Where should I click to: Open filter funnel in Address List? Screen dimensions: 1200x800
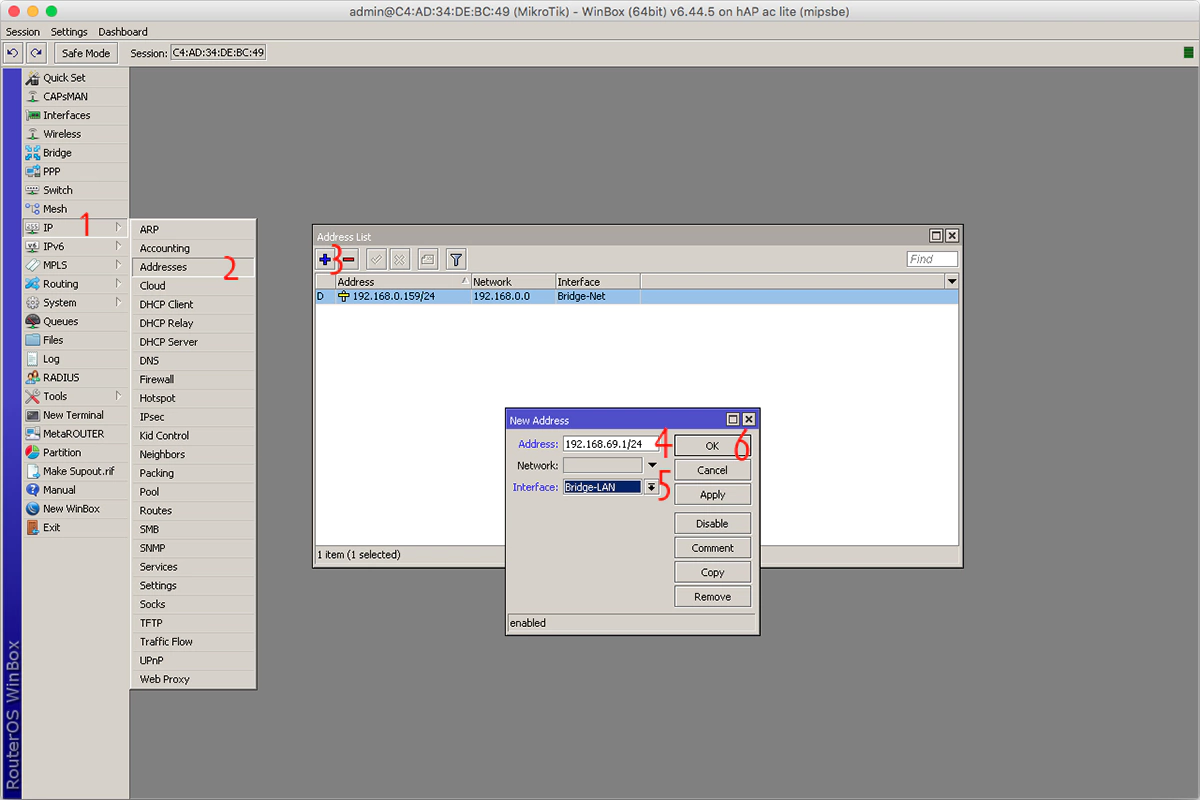click(456, 259)
